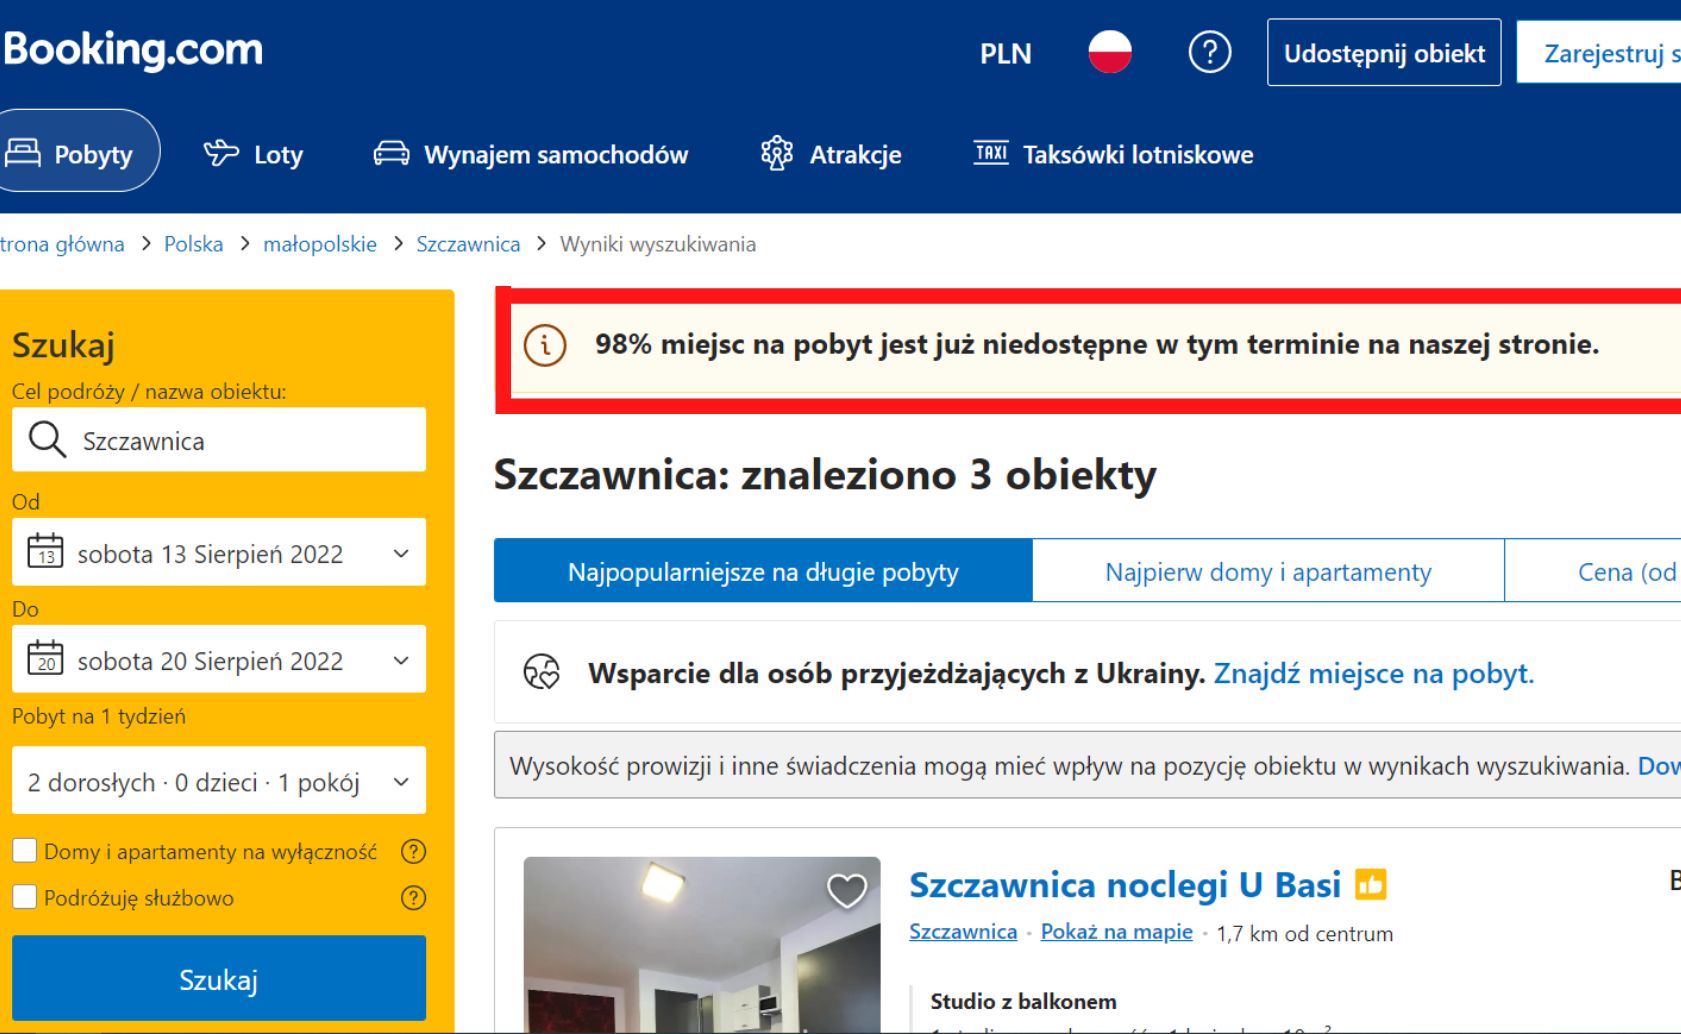This screenshot has height=1034, width=1681.
Task: Click the info icon in availability alert
Action: pyautogui.click(x=545, y=345)
